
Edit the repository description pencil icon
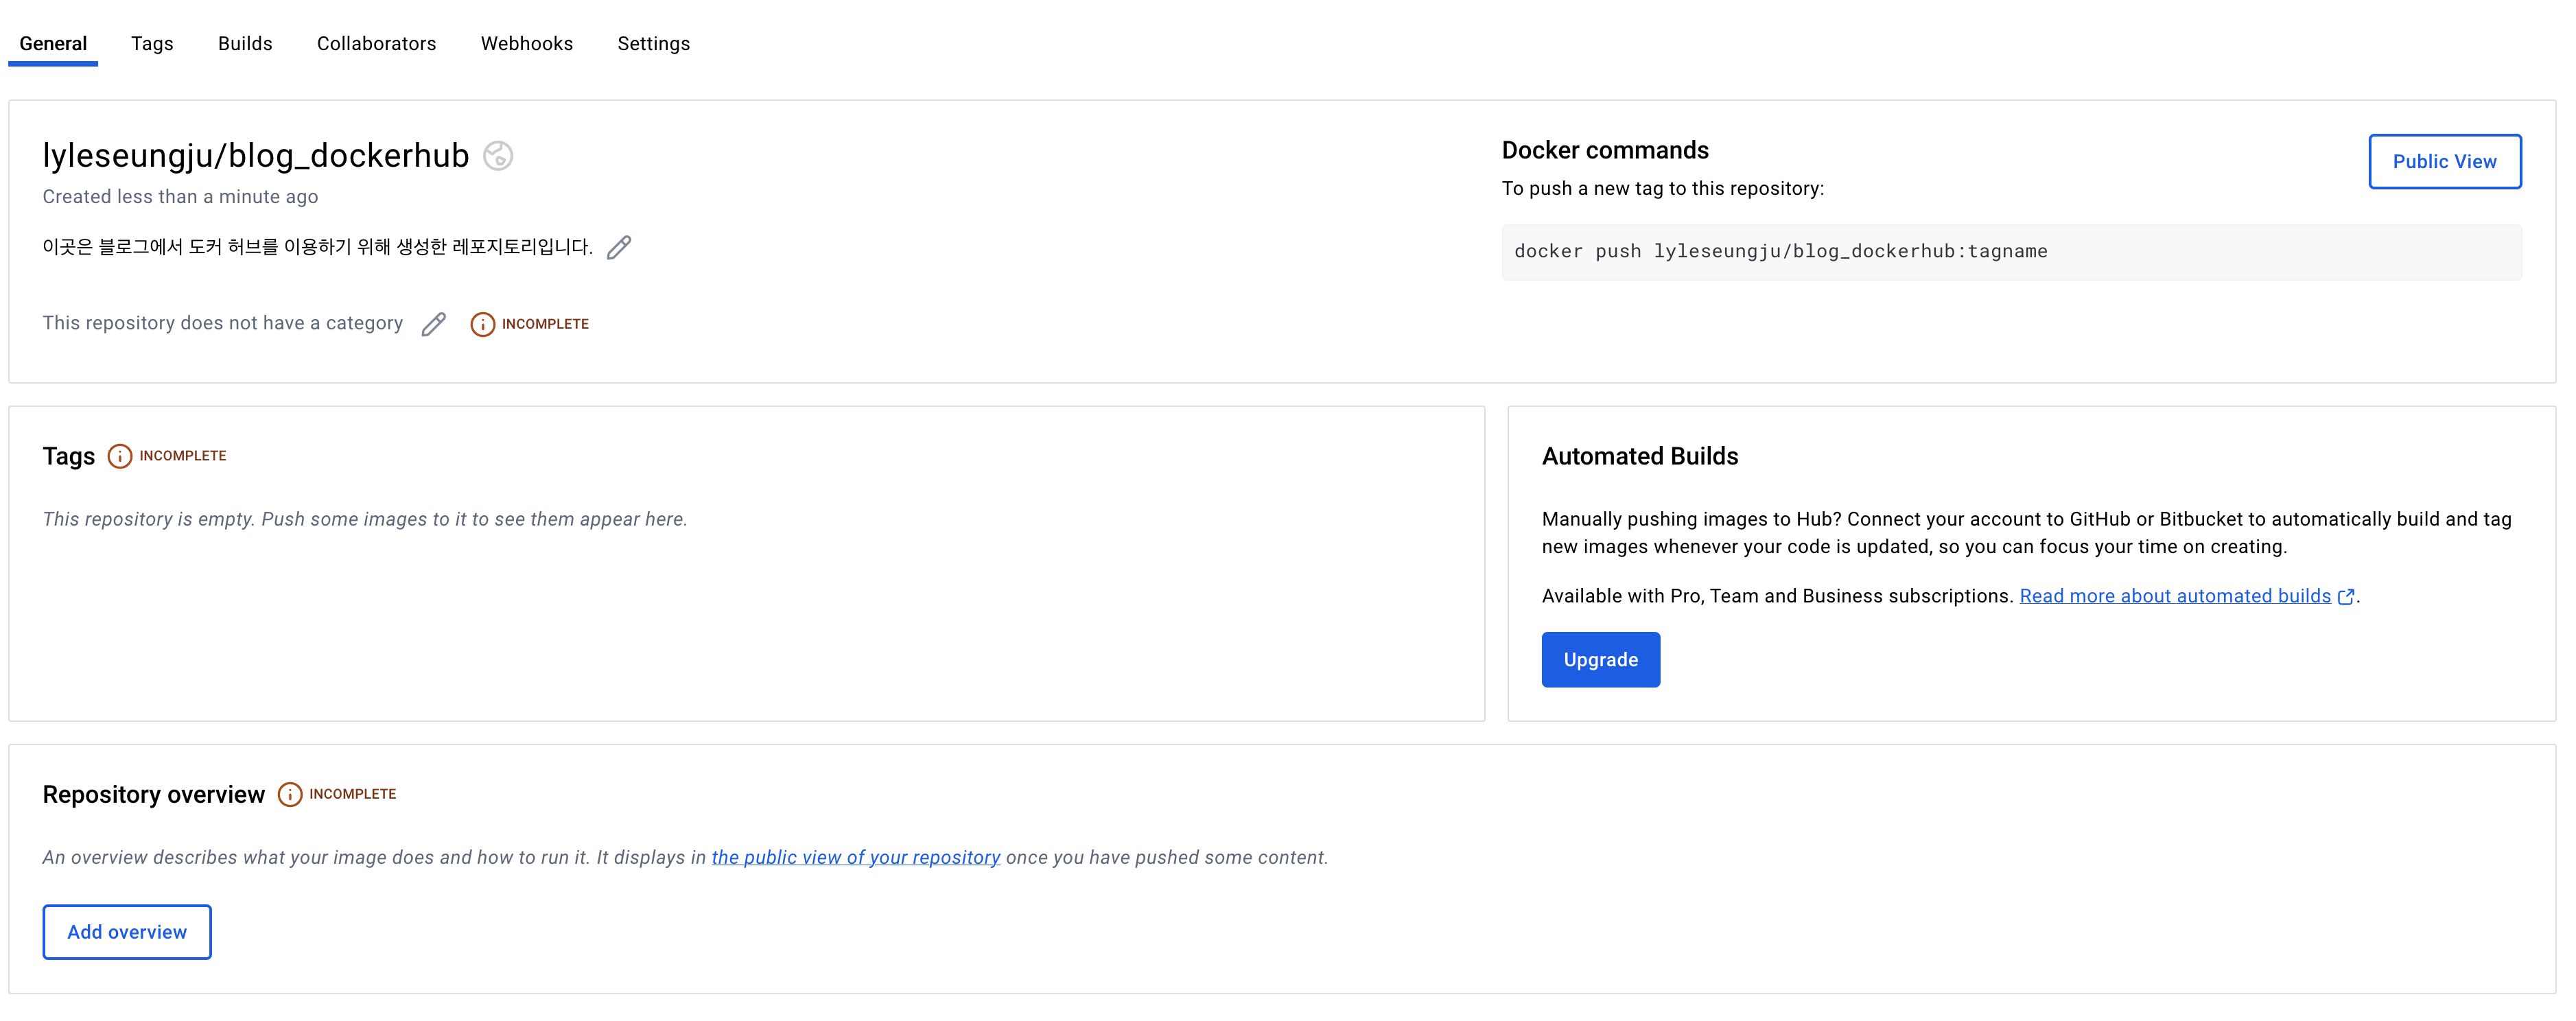click(x=619, y=247)
